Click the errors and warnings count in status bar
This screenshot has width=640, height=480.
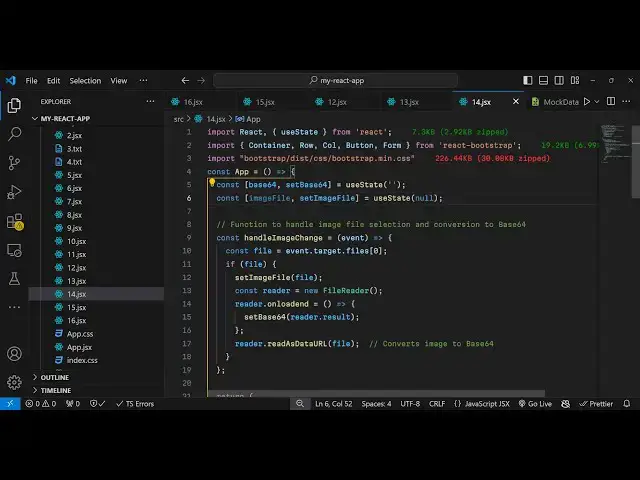[40, 404]
